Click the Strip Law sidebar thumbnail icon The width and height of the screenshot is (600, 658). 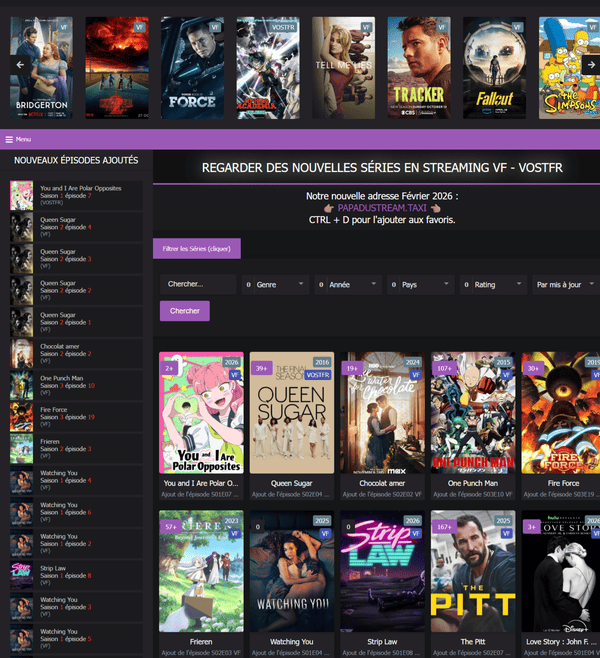(x=21, y=573)
